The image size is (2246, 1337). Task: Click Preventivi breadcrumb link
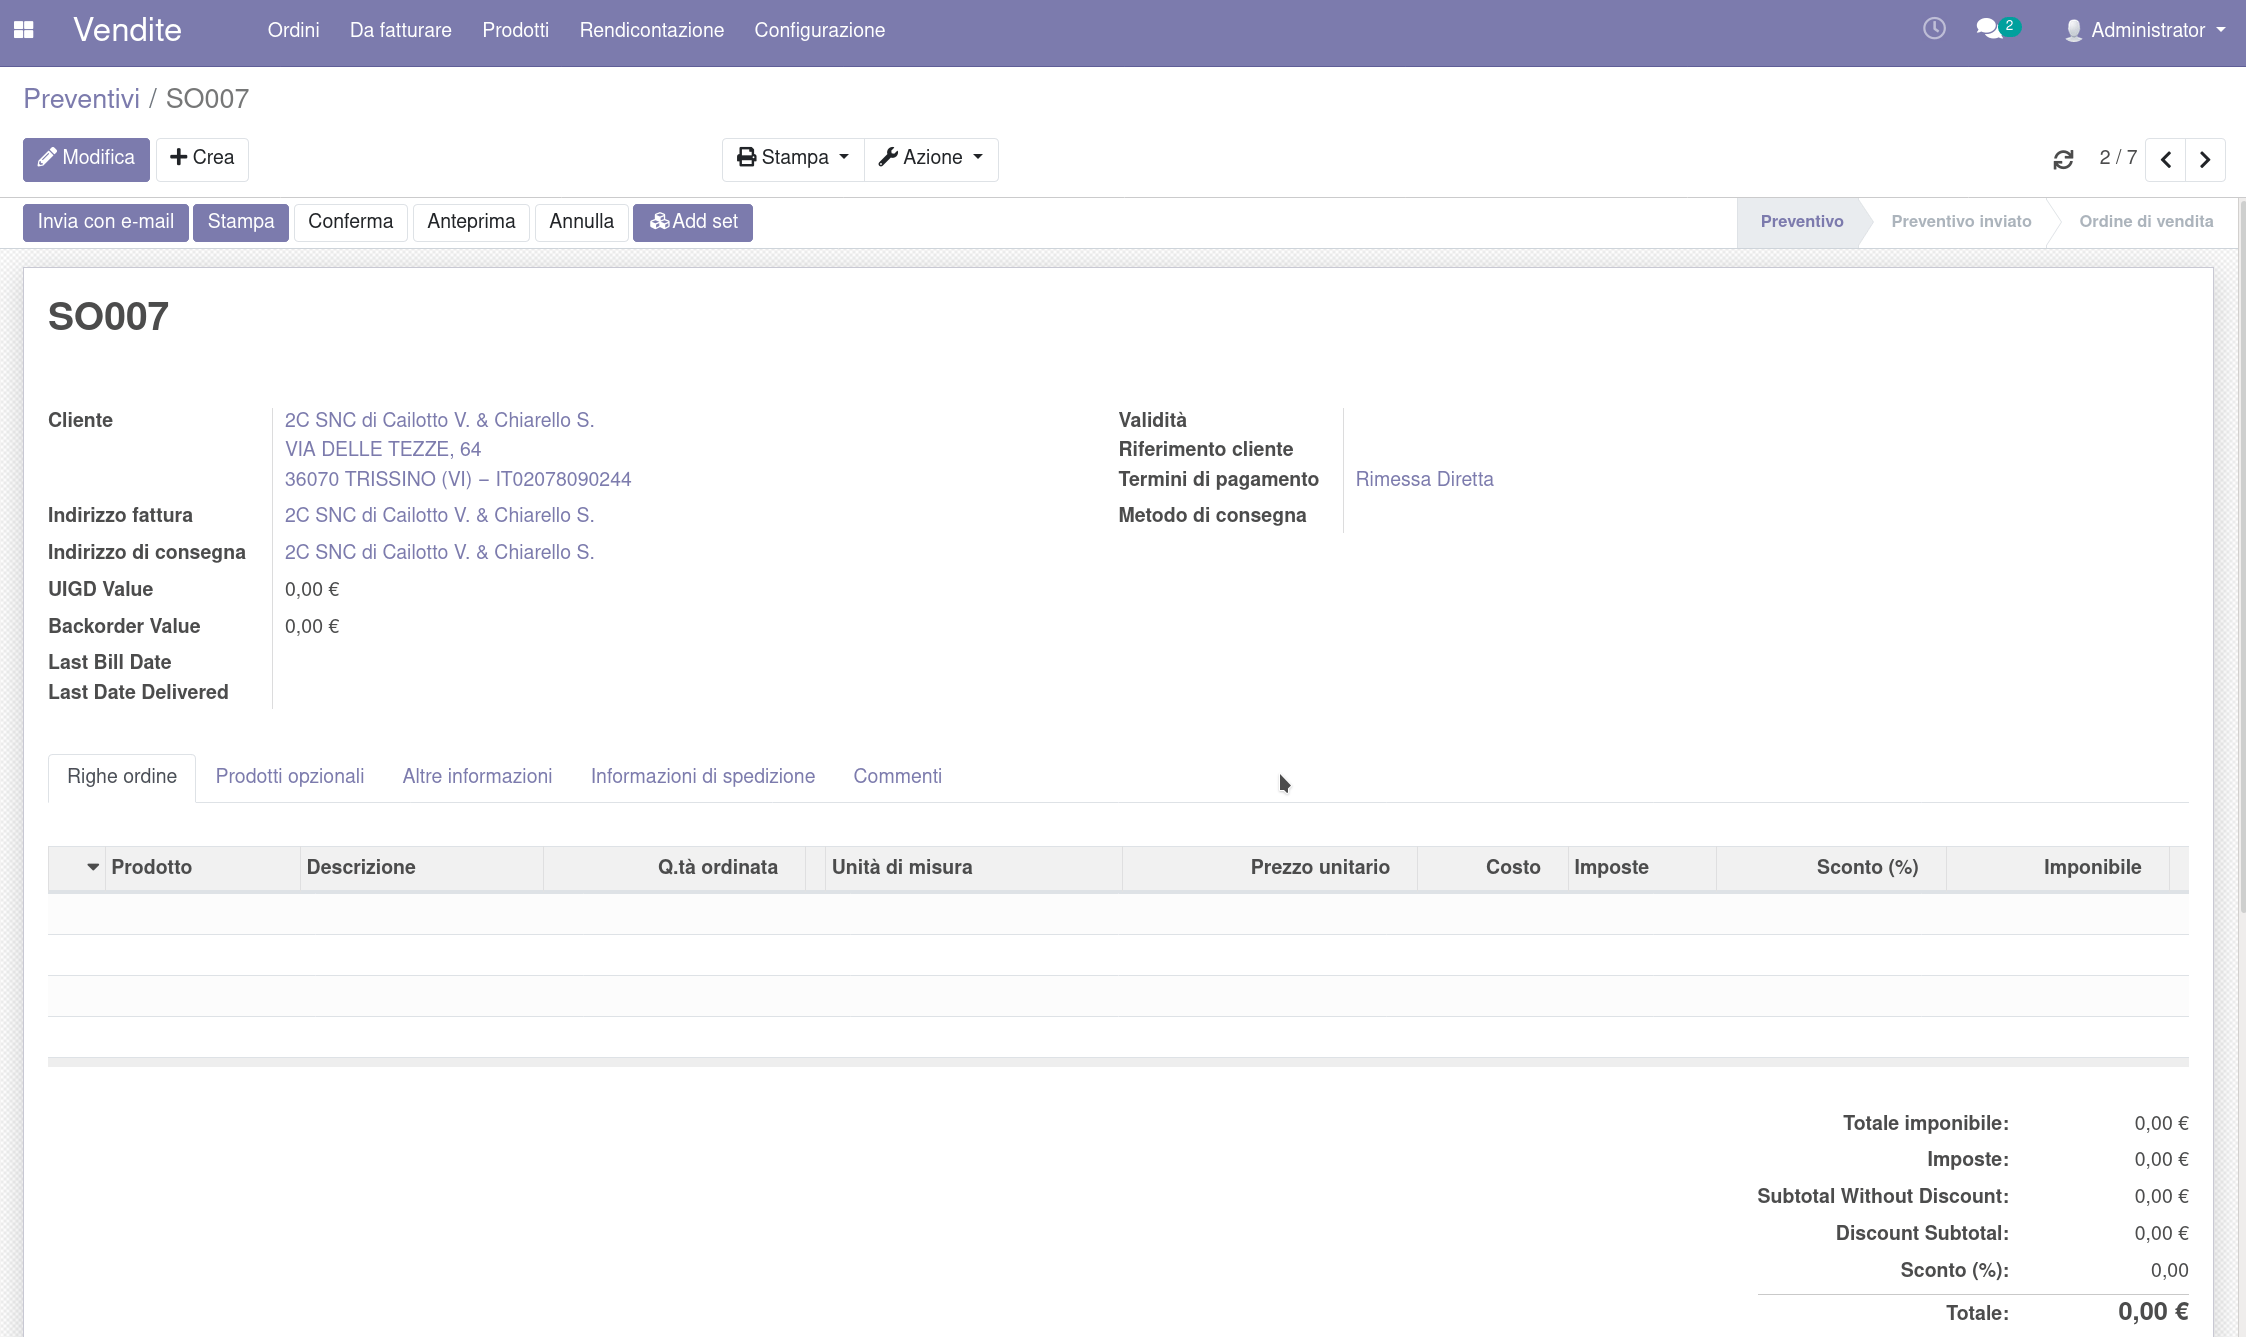[82, 99]
